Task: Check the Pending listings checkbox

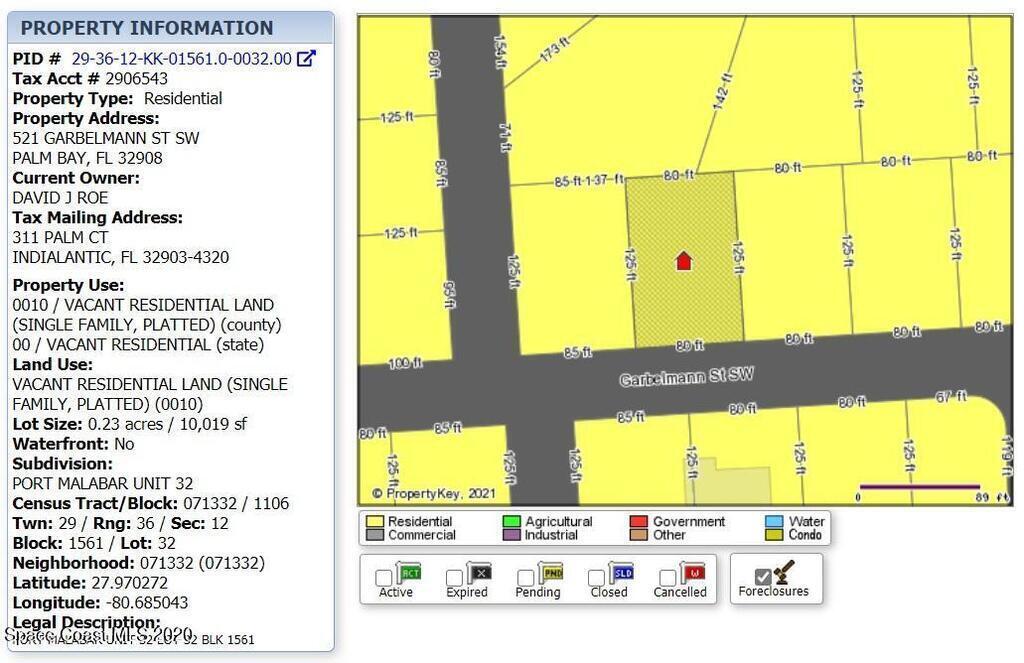Action: [525, 578]
